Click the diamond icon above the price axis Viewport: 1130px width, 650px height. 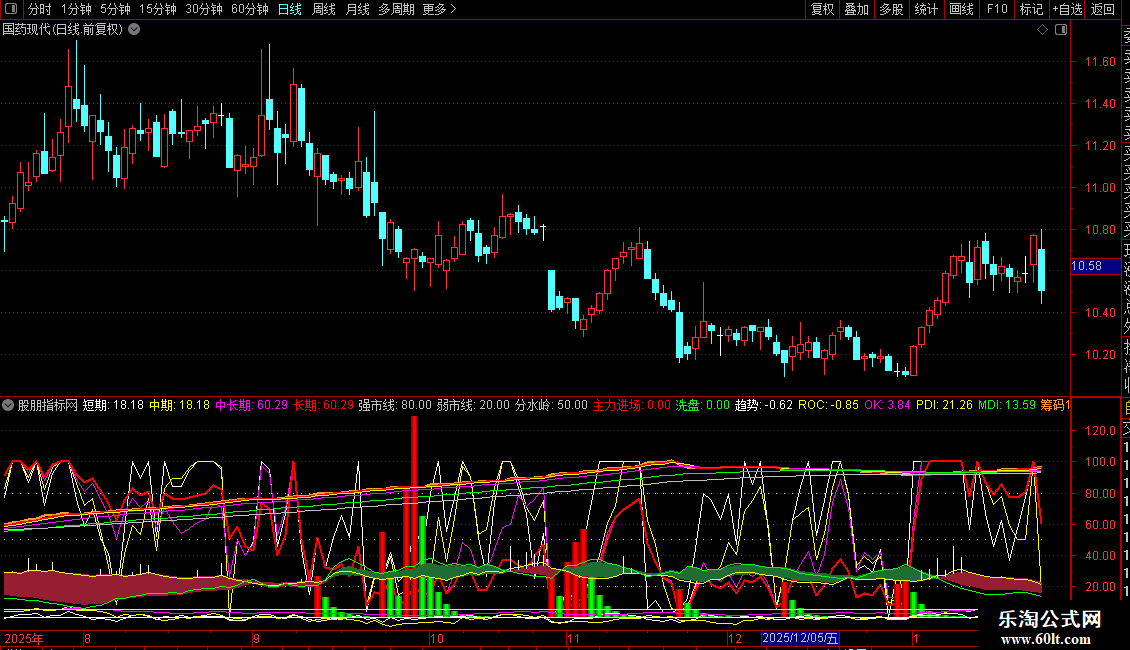[1043, 30]
